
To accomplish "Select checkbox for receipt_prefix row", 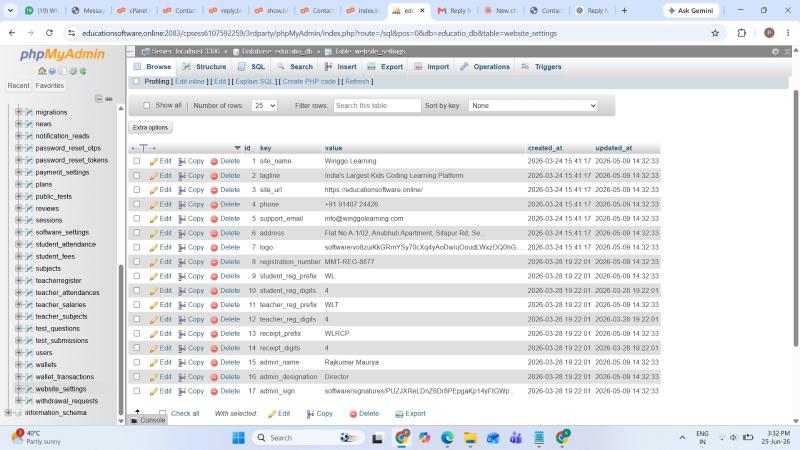I will pyautogui.click(x=137, y=334).
